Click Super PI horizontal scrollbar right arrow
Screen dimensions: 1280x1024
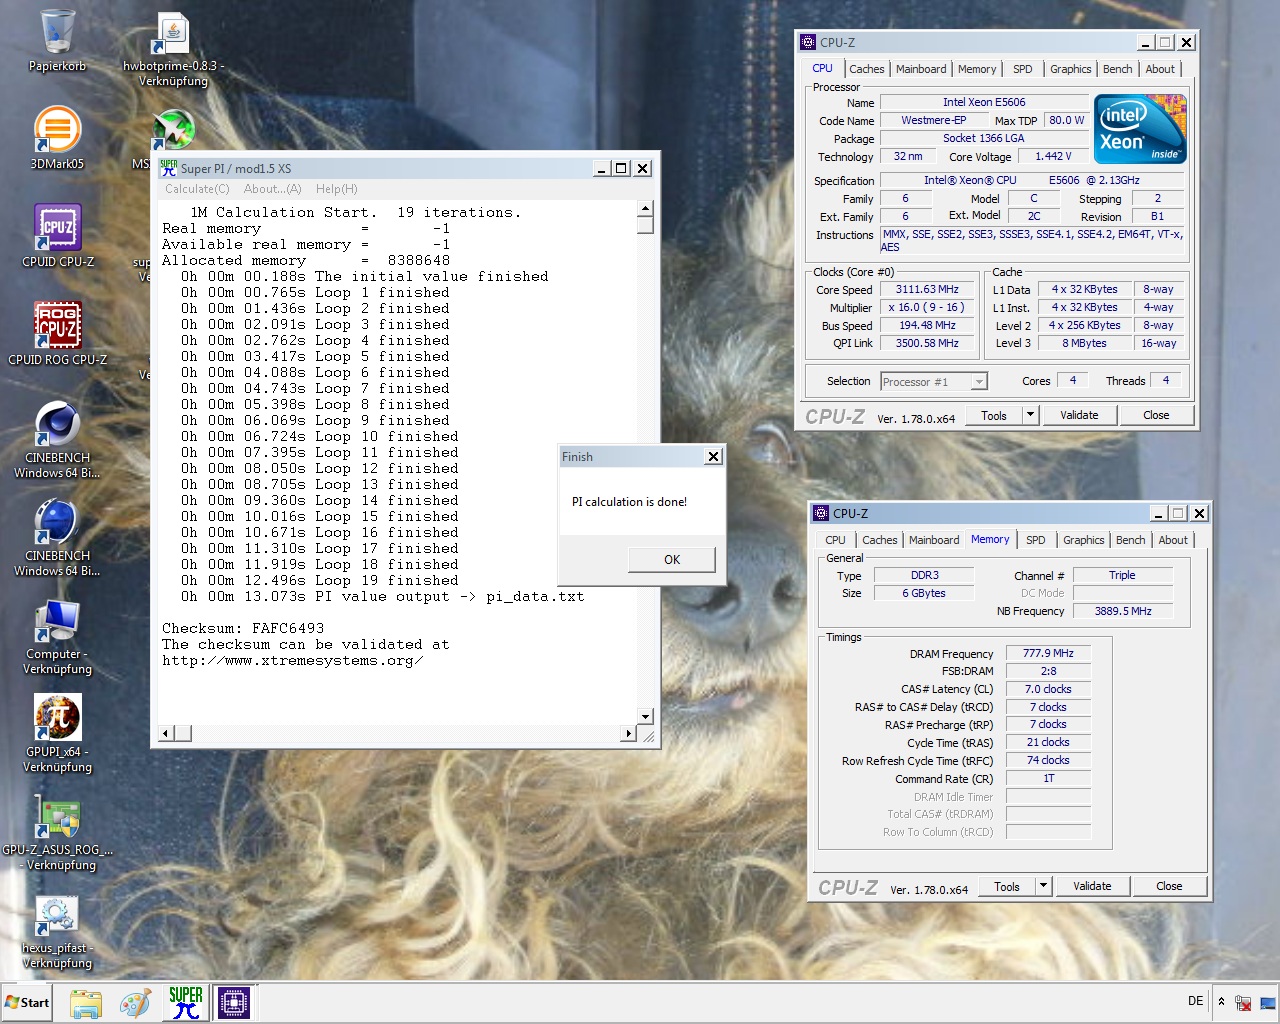(x=628, y=733)
